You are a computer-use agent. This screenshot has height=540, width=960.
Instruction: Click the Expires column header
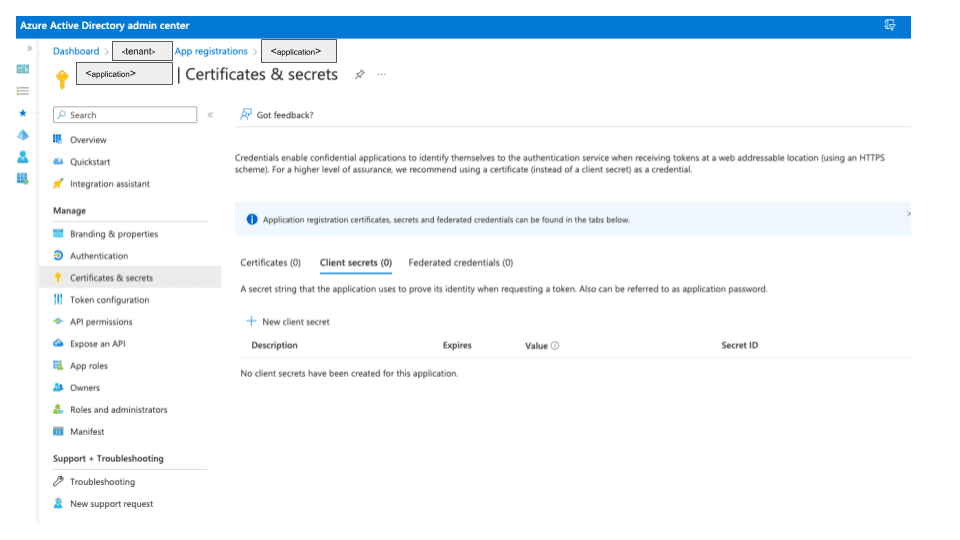(x=457, y=345)
